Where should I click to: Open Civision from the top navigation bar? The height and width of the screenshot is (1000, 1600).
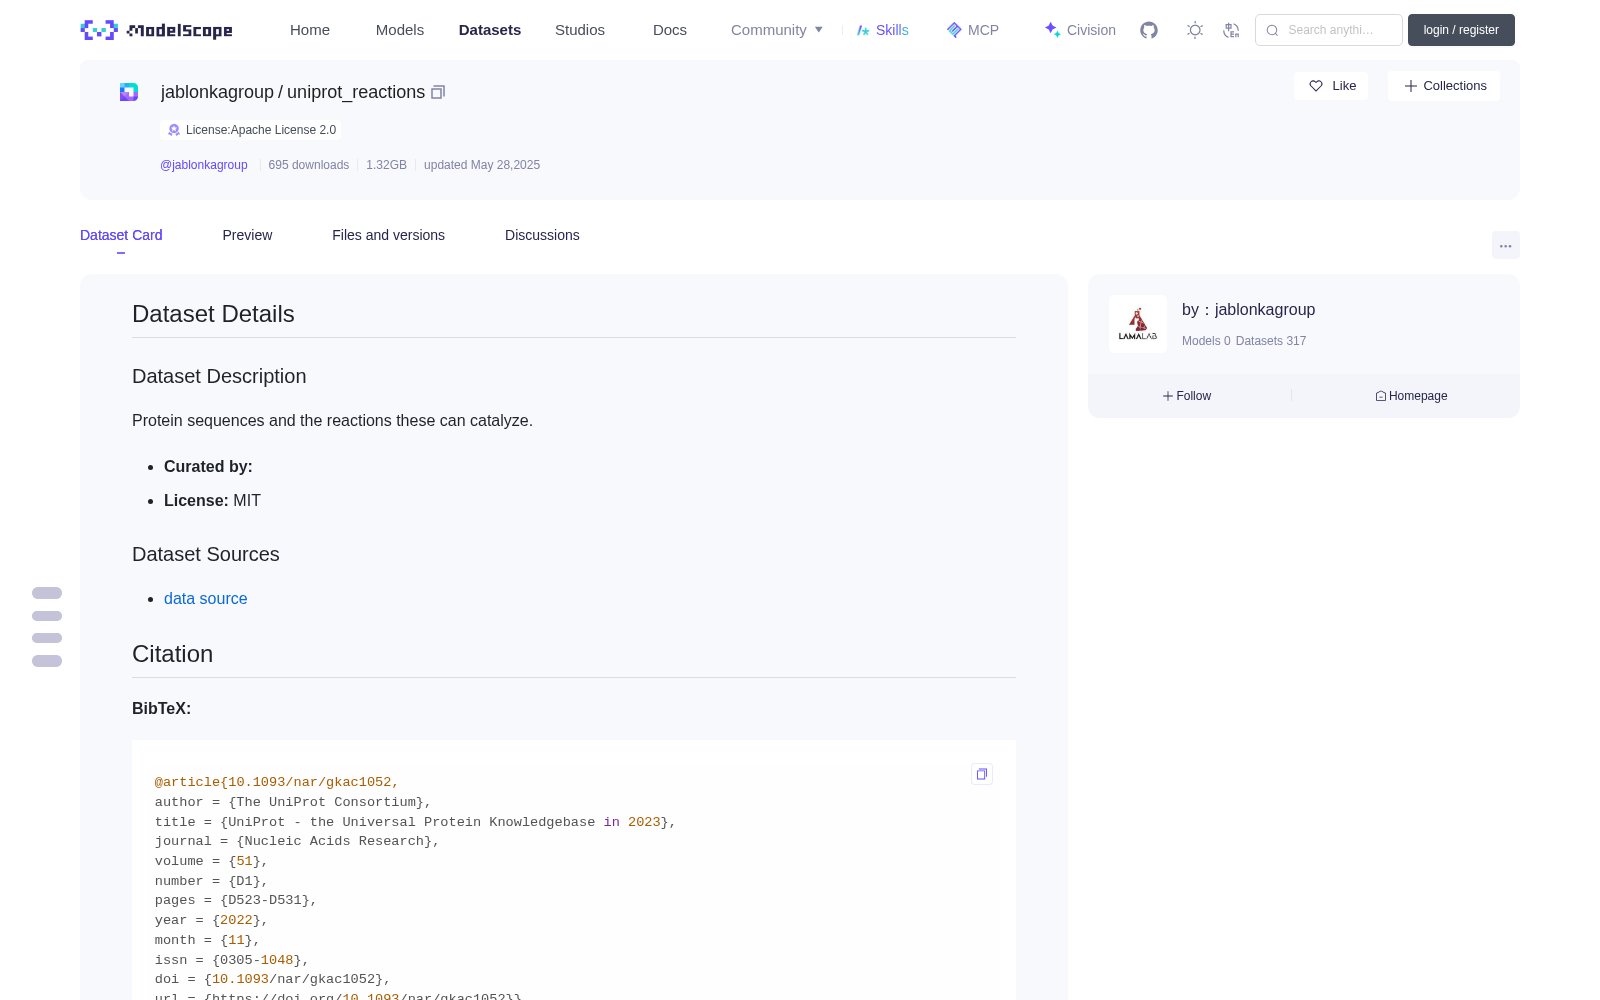click(x=1080, y=30)
